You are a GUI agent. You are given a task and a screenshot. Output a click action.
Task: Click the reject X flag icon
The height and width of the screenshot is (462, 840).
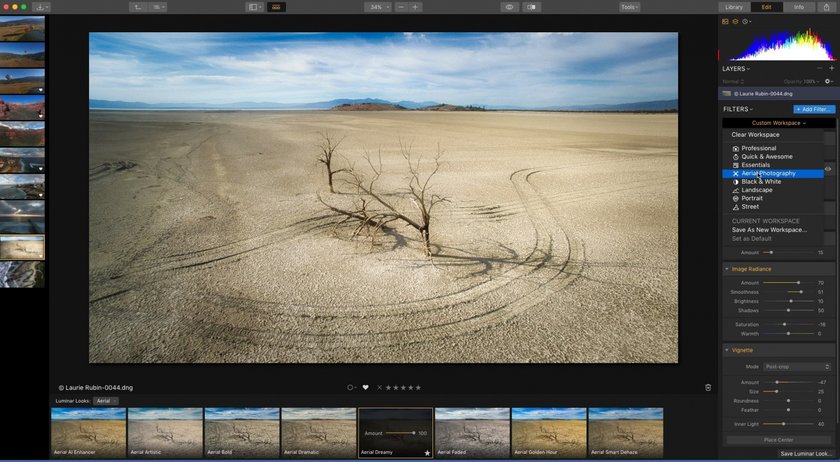pyautogui.click(x=379, y=388)
